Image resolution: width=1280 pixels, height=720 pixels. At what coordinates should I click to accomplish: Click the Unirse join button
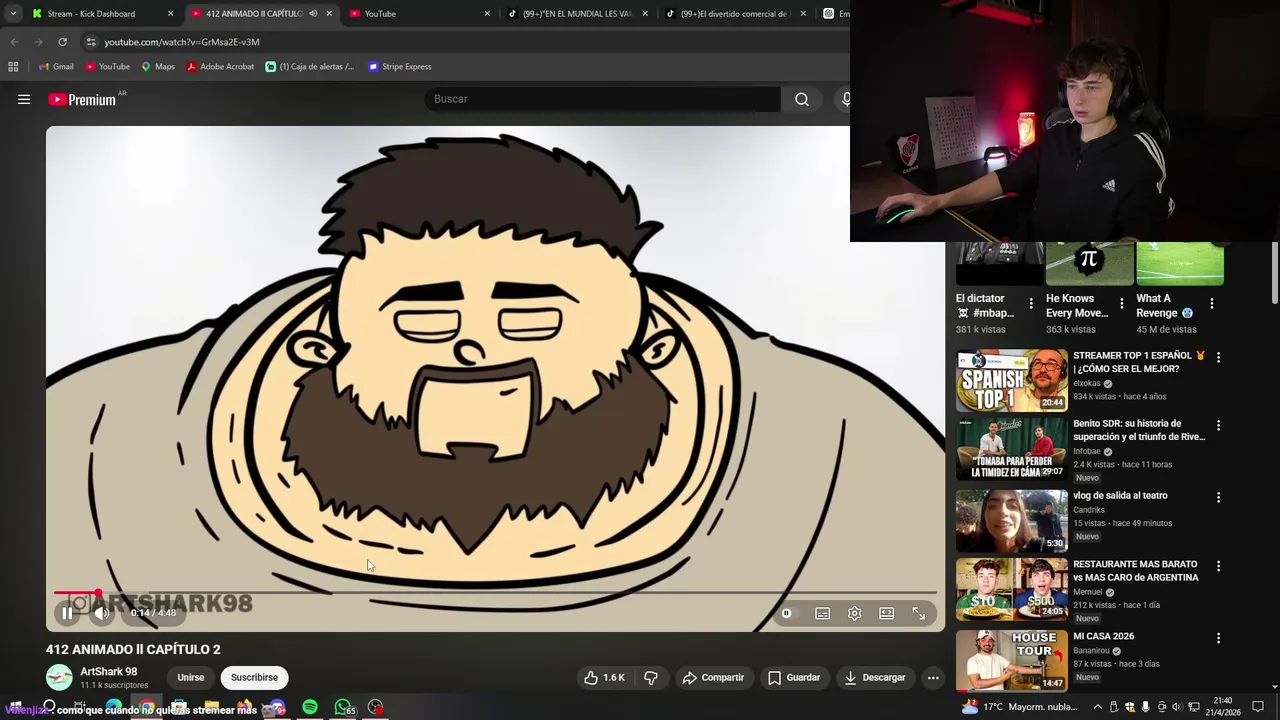[190, 677]
